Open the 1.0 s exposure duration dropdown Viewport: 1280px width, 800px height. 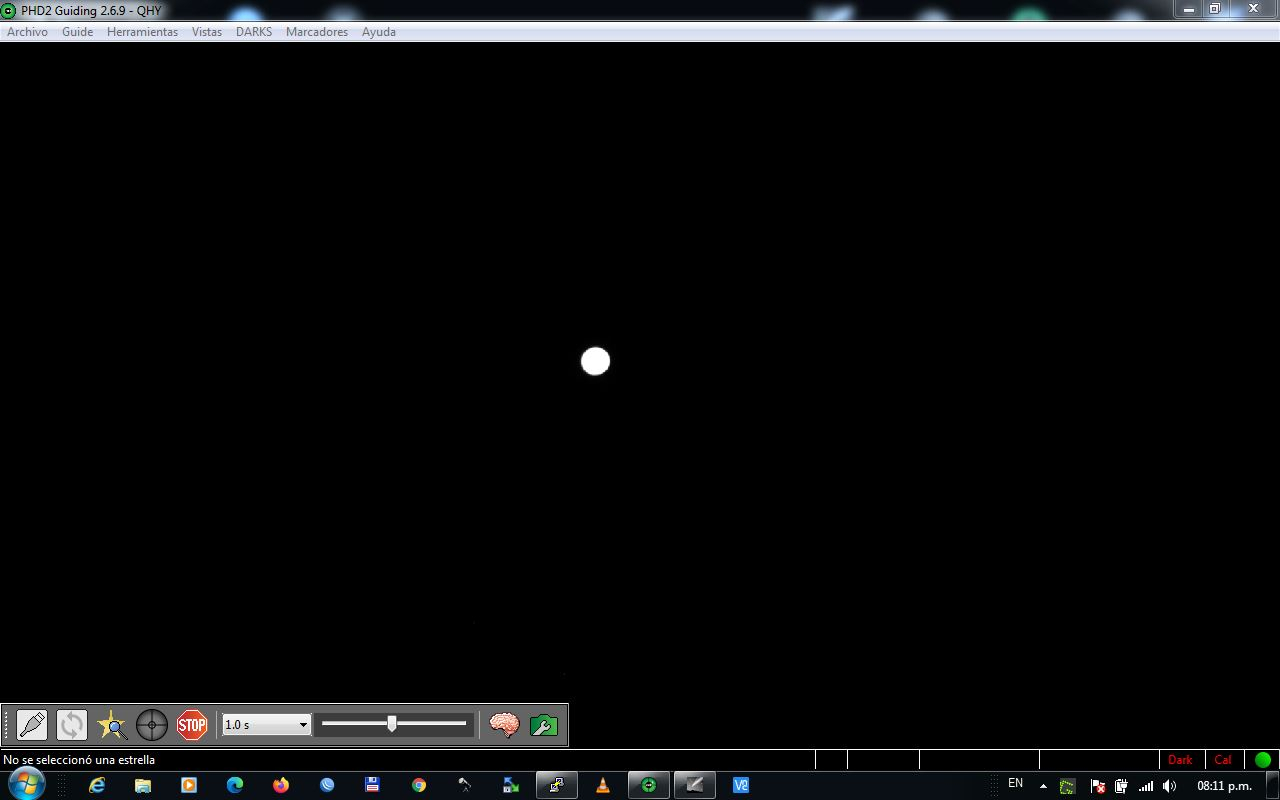tap(266, 725)
